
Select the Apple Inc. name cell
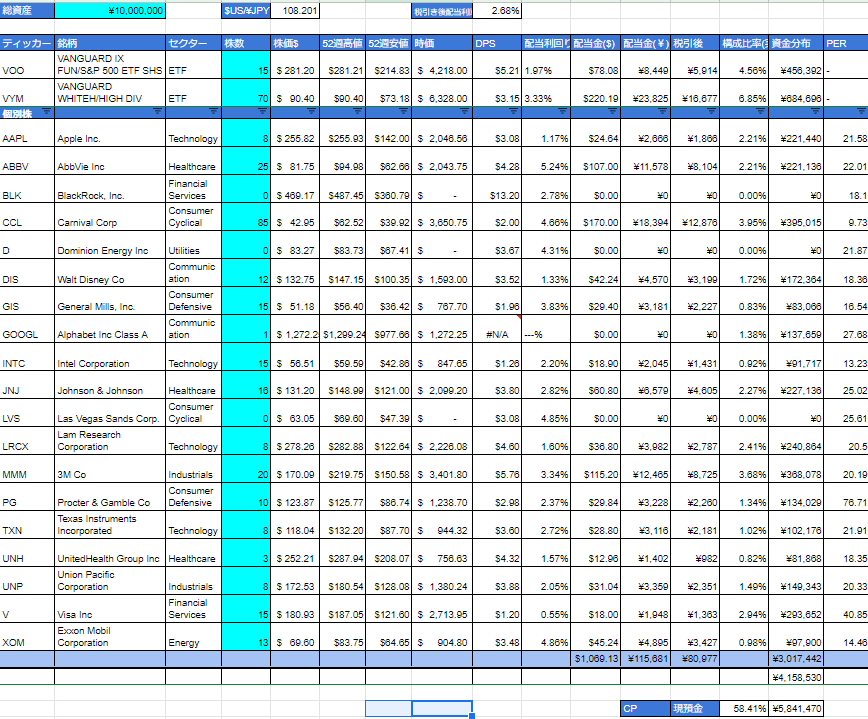point(110,133)
